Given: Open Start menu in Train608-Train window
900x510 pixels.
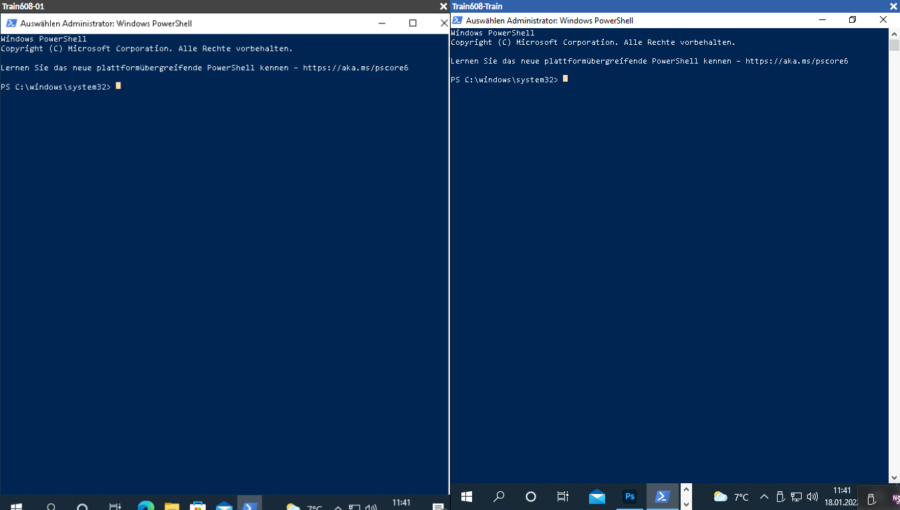Looking at the screenshot, I should click(466, 497).
